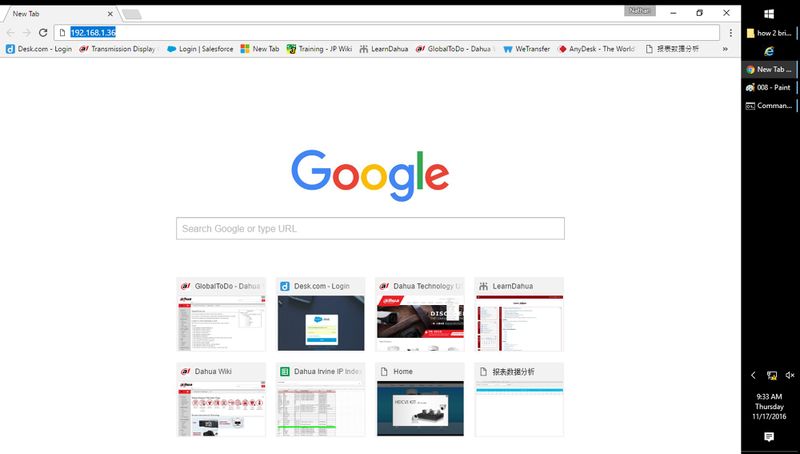Open the clock showing 9:33 AM Thursday
This screenshot has height=454, width=800.
pos(769,407)
